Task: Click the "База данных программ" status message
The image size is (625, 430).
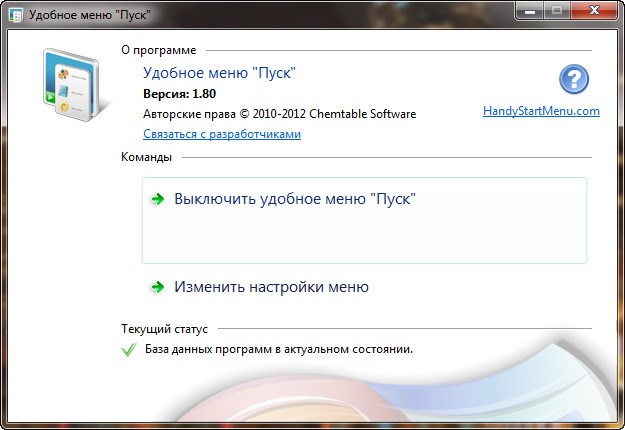Action: point(278,350)
